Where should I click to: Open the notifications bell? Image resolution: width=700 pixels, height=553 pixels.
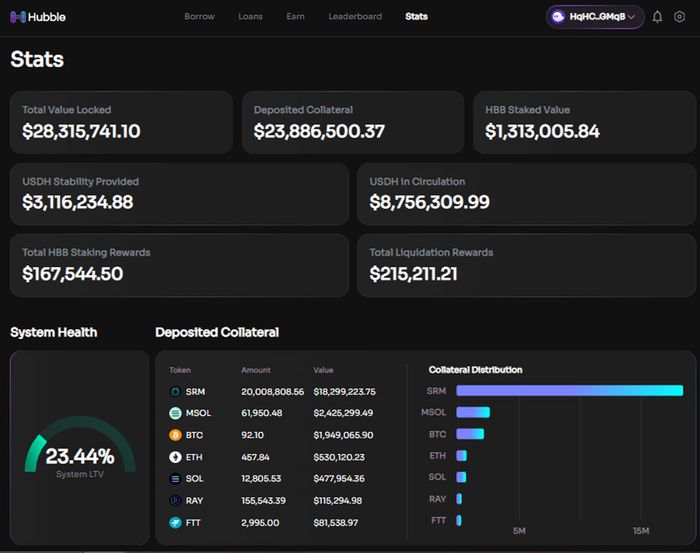click(657, 17)
